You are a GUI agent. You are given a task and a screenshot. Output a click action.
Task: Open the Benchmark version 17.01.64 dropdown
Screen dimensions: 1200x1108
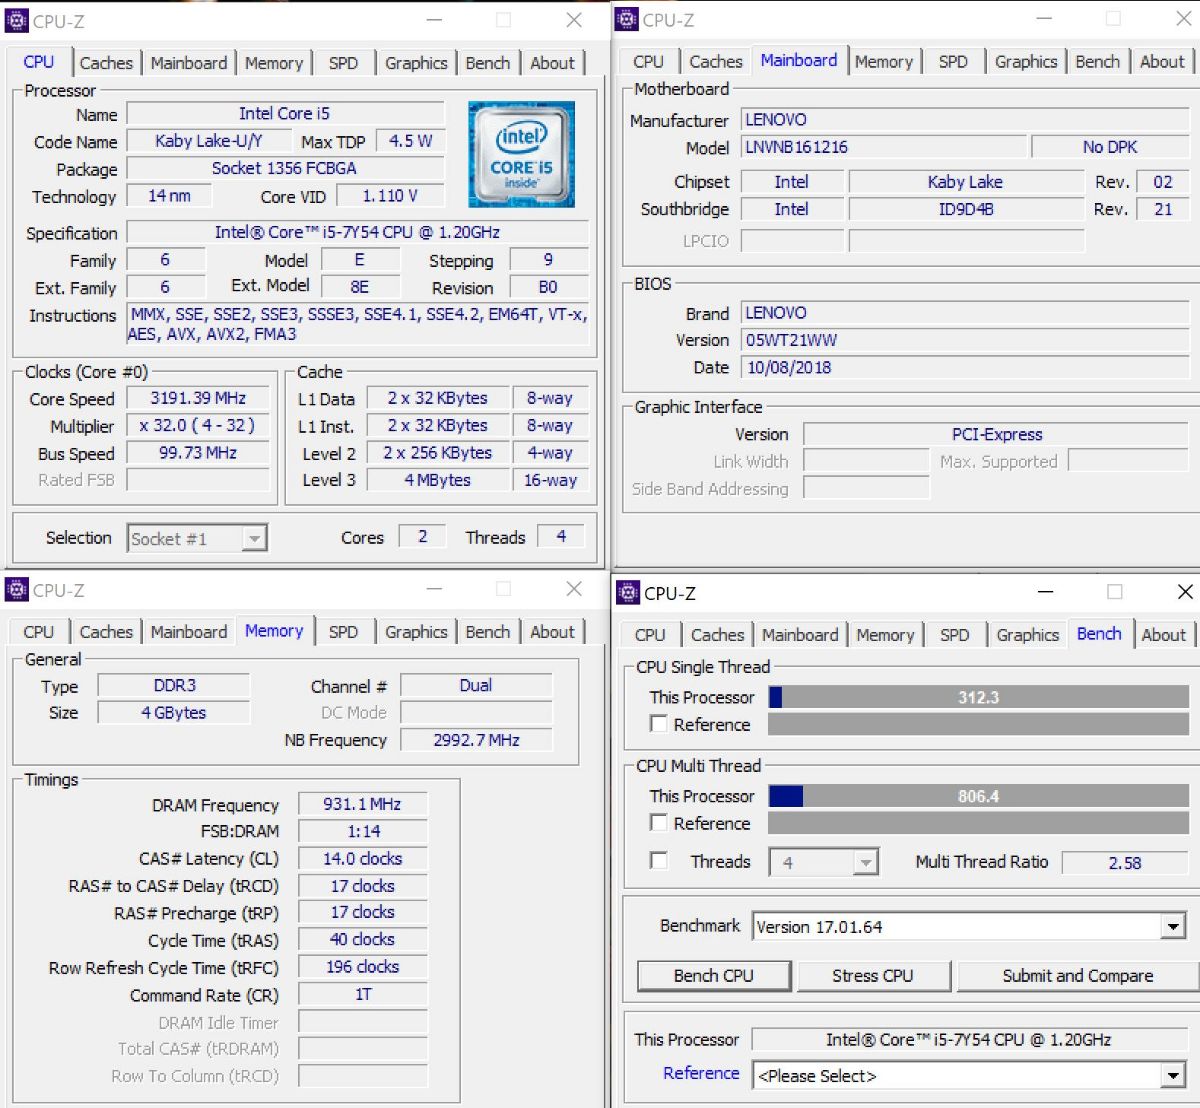pyautogui.click(x=1173, y=927)
